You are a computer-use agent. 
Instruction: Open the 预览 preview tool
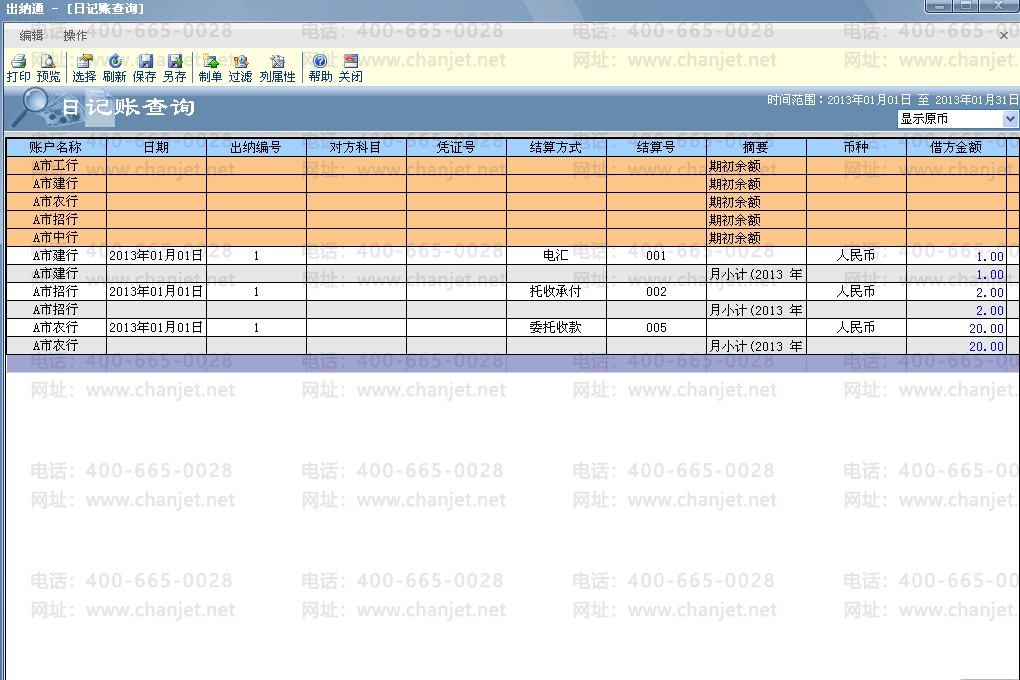coord(48,68)
